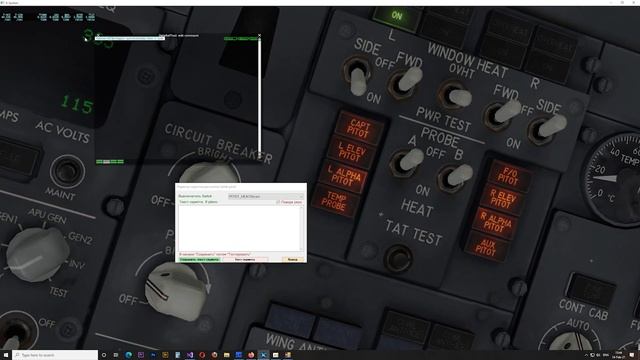Click the yellow exit button in dialog

point(293,259)
